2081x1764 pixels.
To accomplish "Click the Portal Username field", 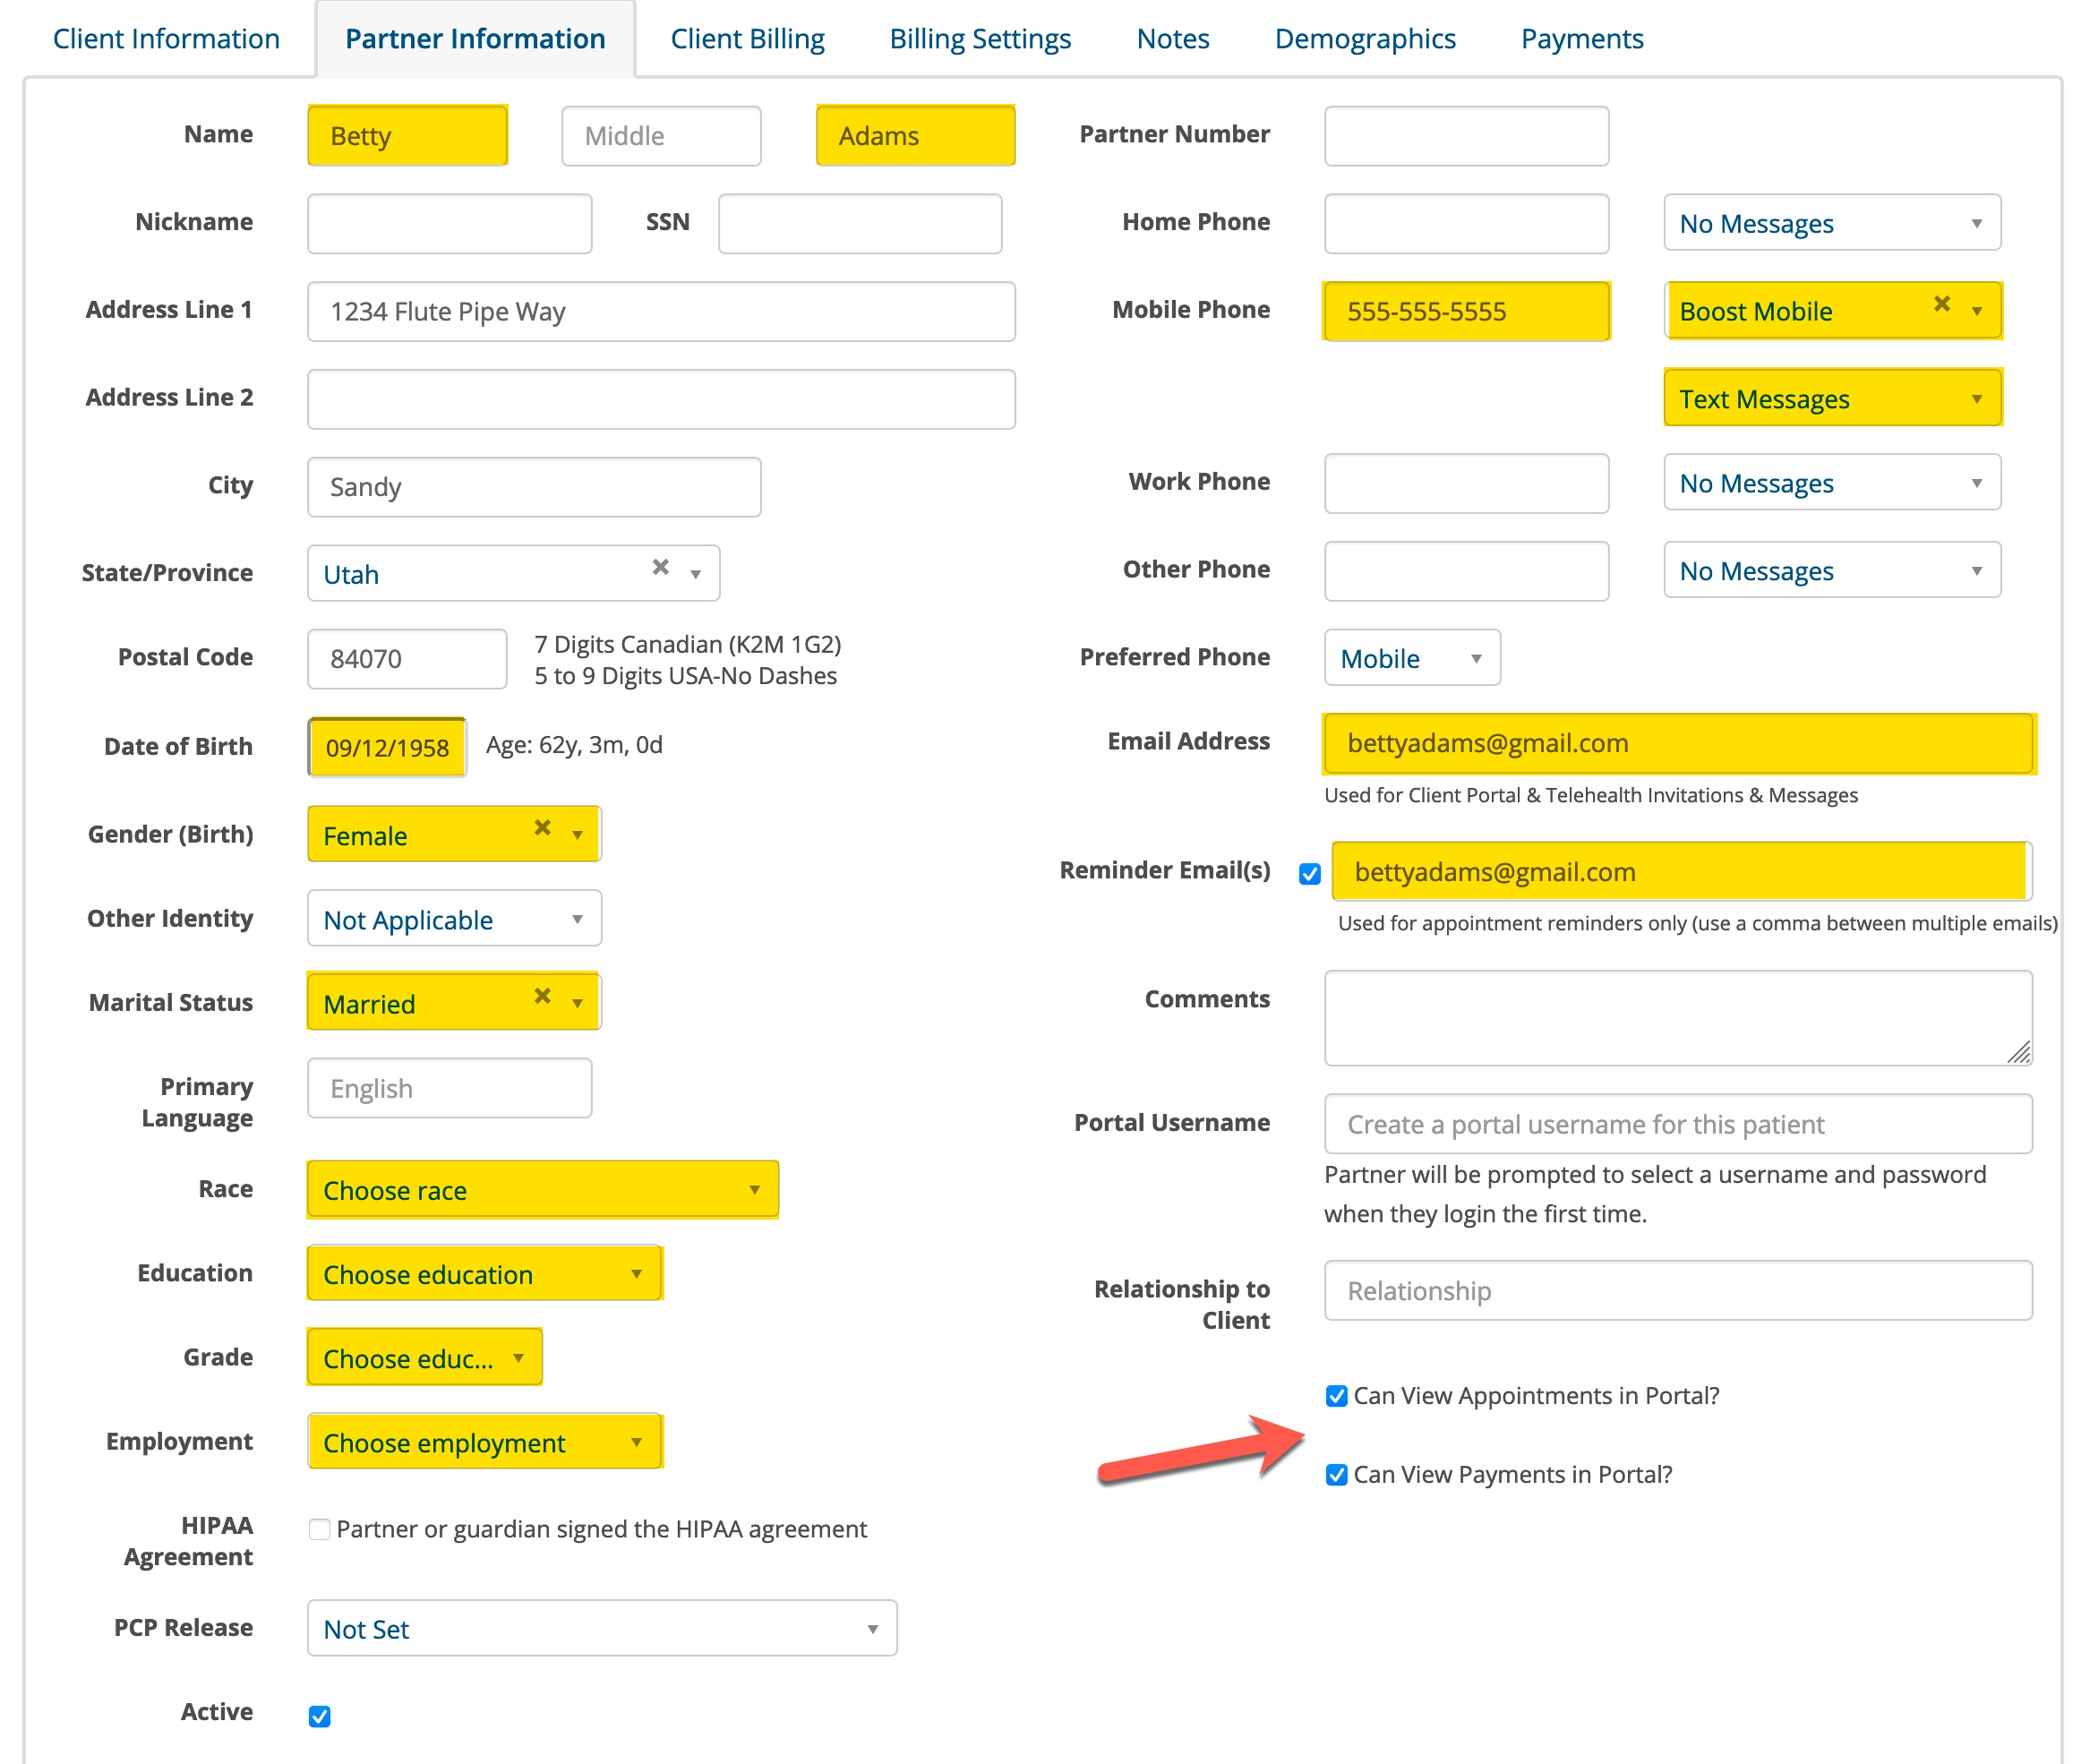I will [1677, 1124].
